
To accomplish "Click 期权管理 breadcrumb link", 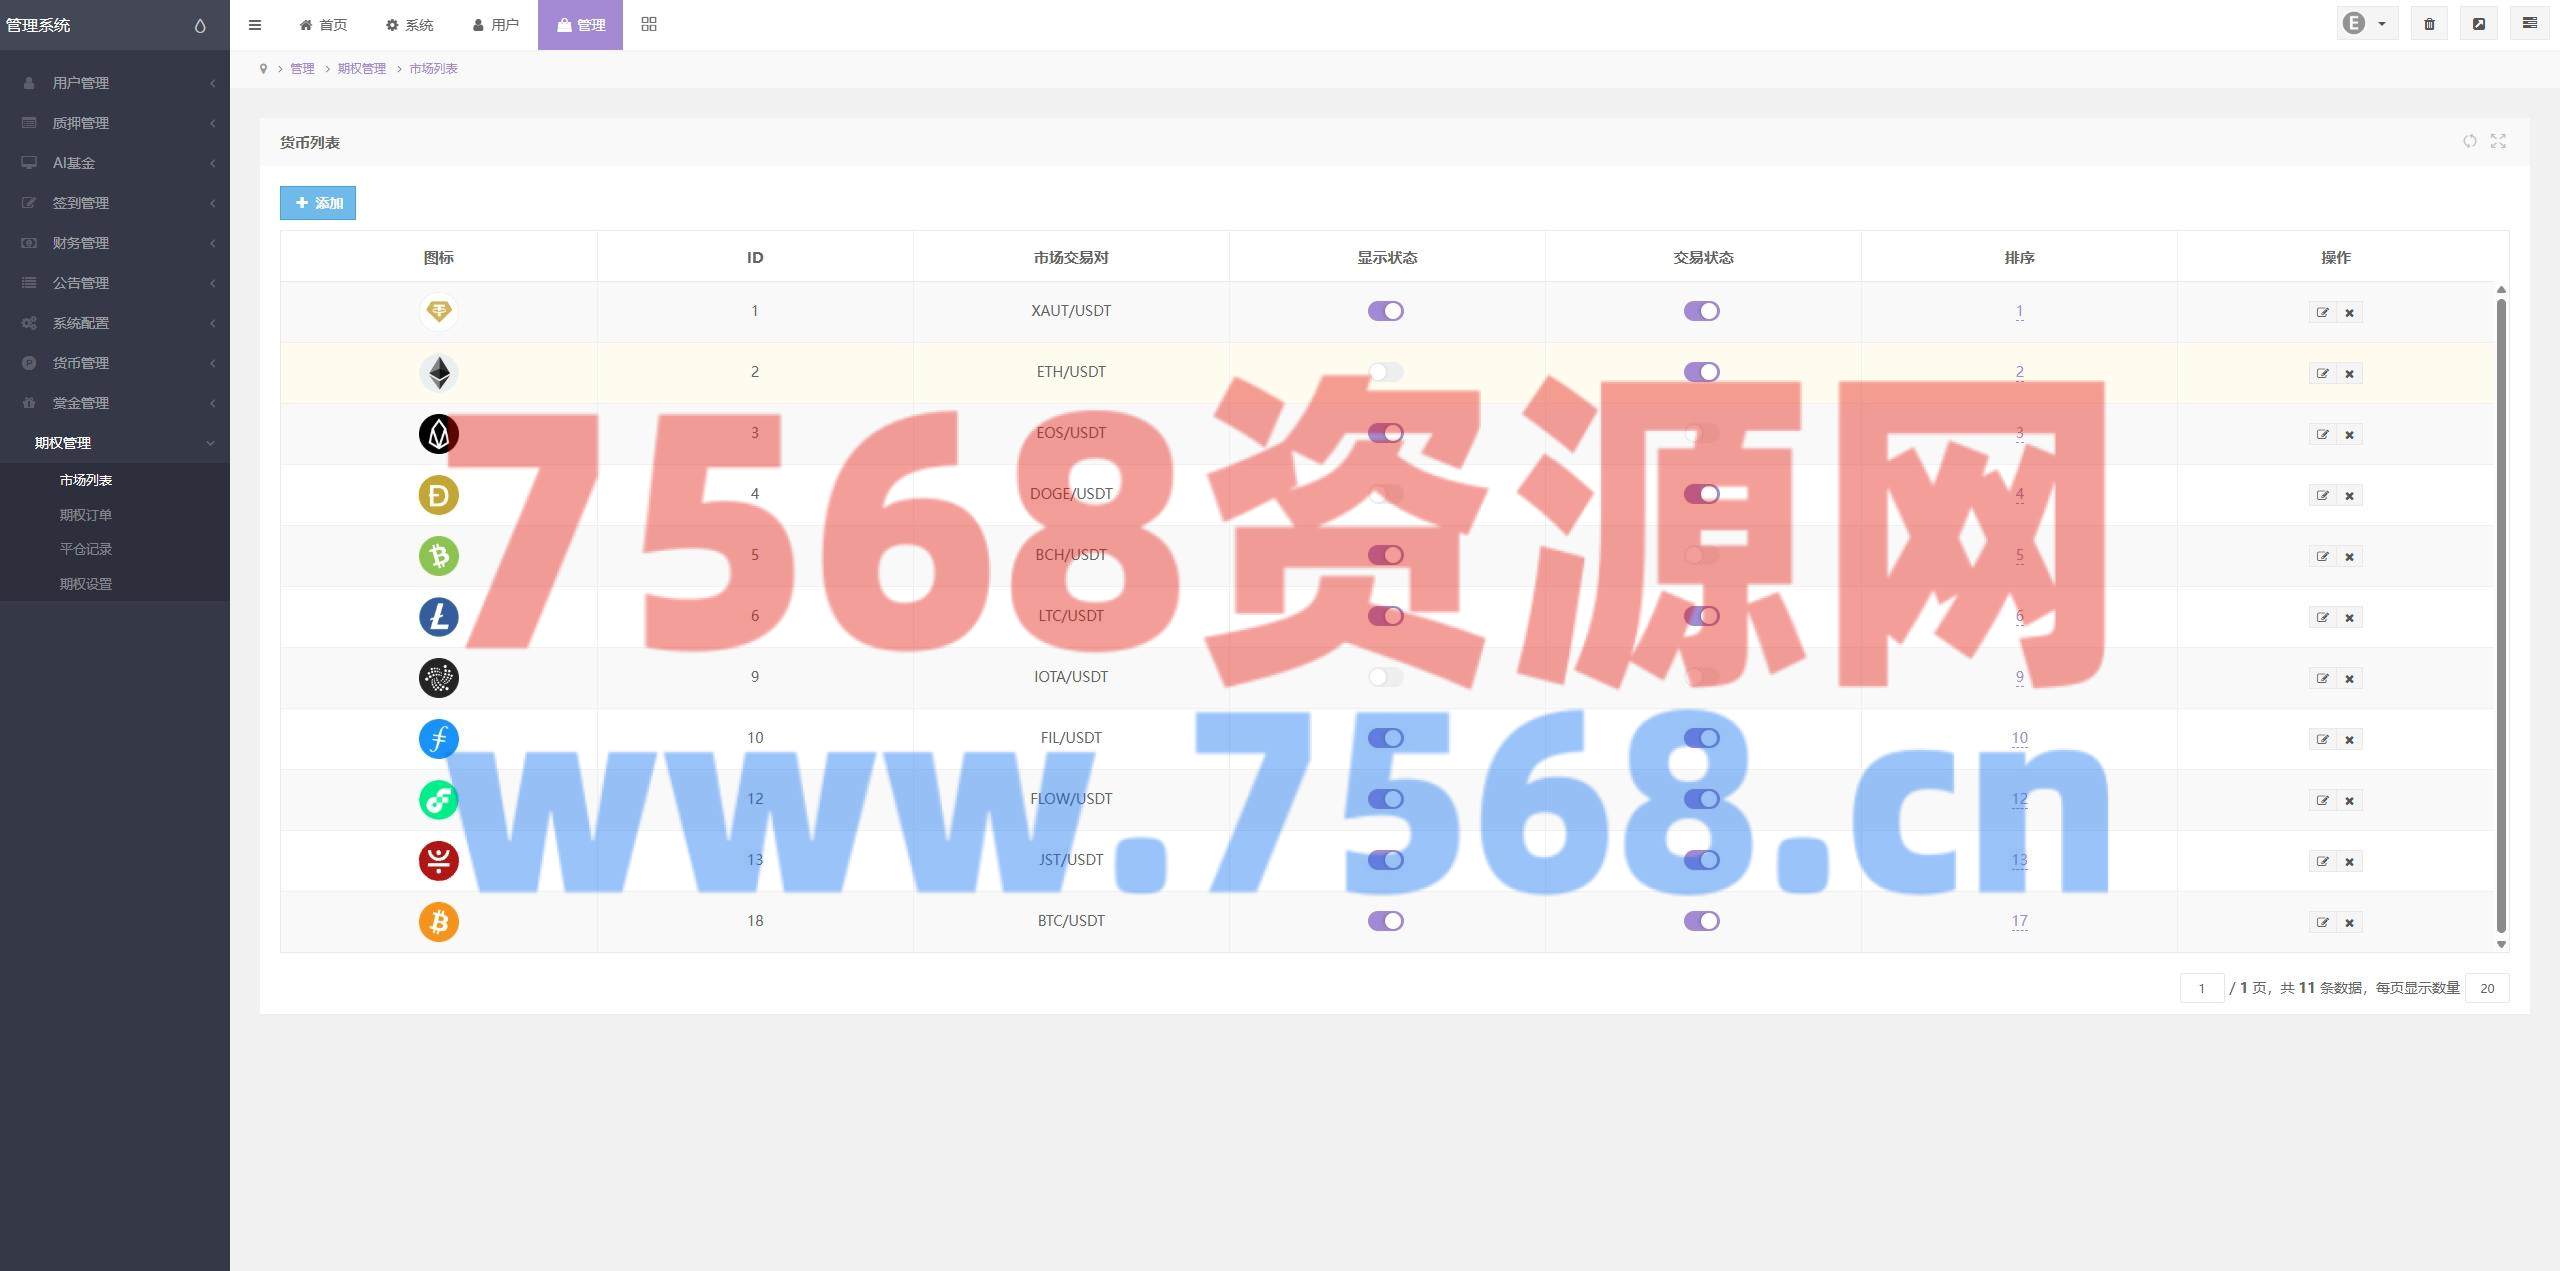I will (x=361, y=69).
